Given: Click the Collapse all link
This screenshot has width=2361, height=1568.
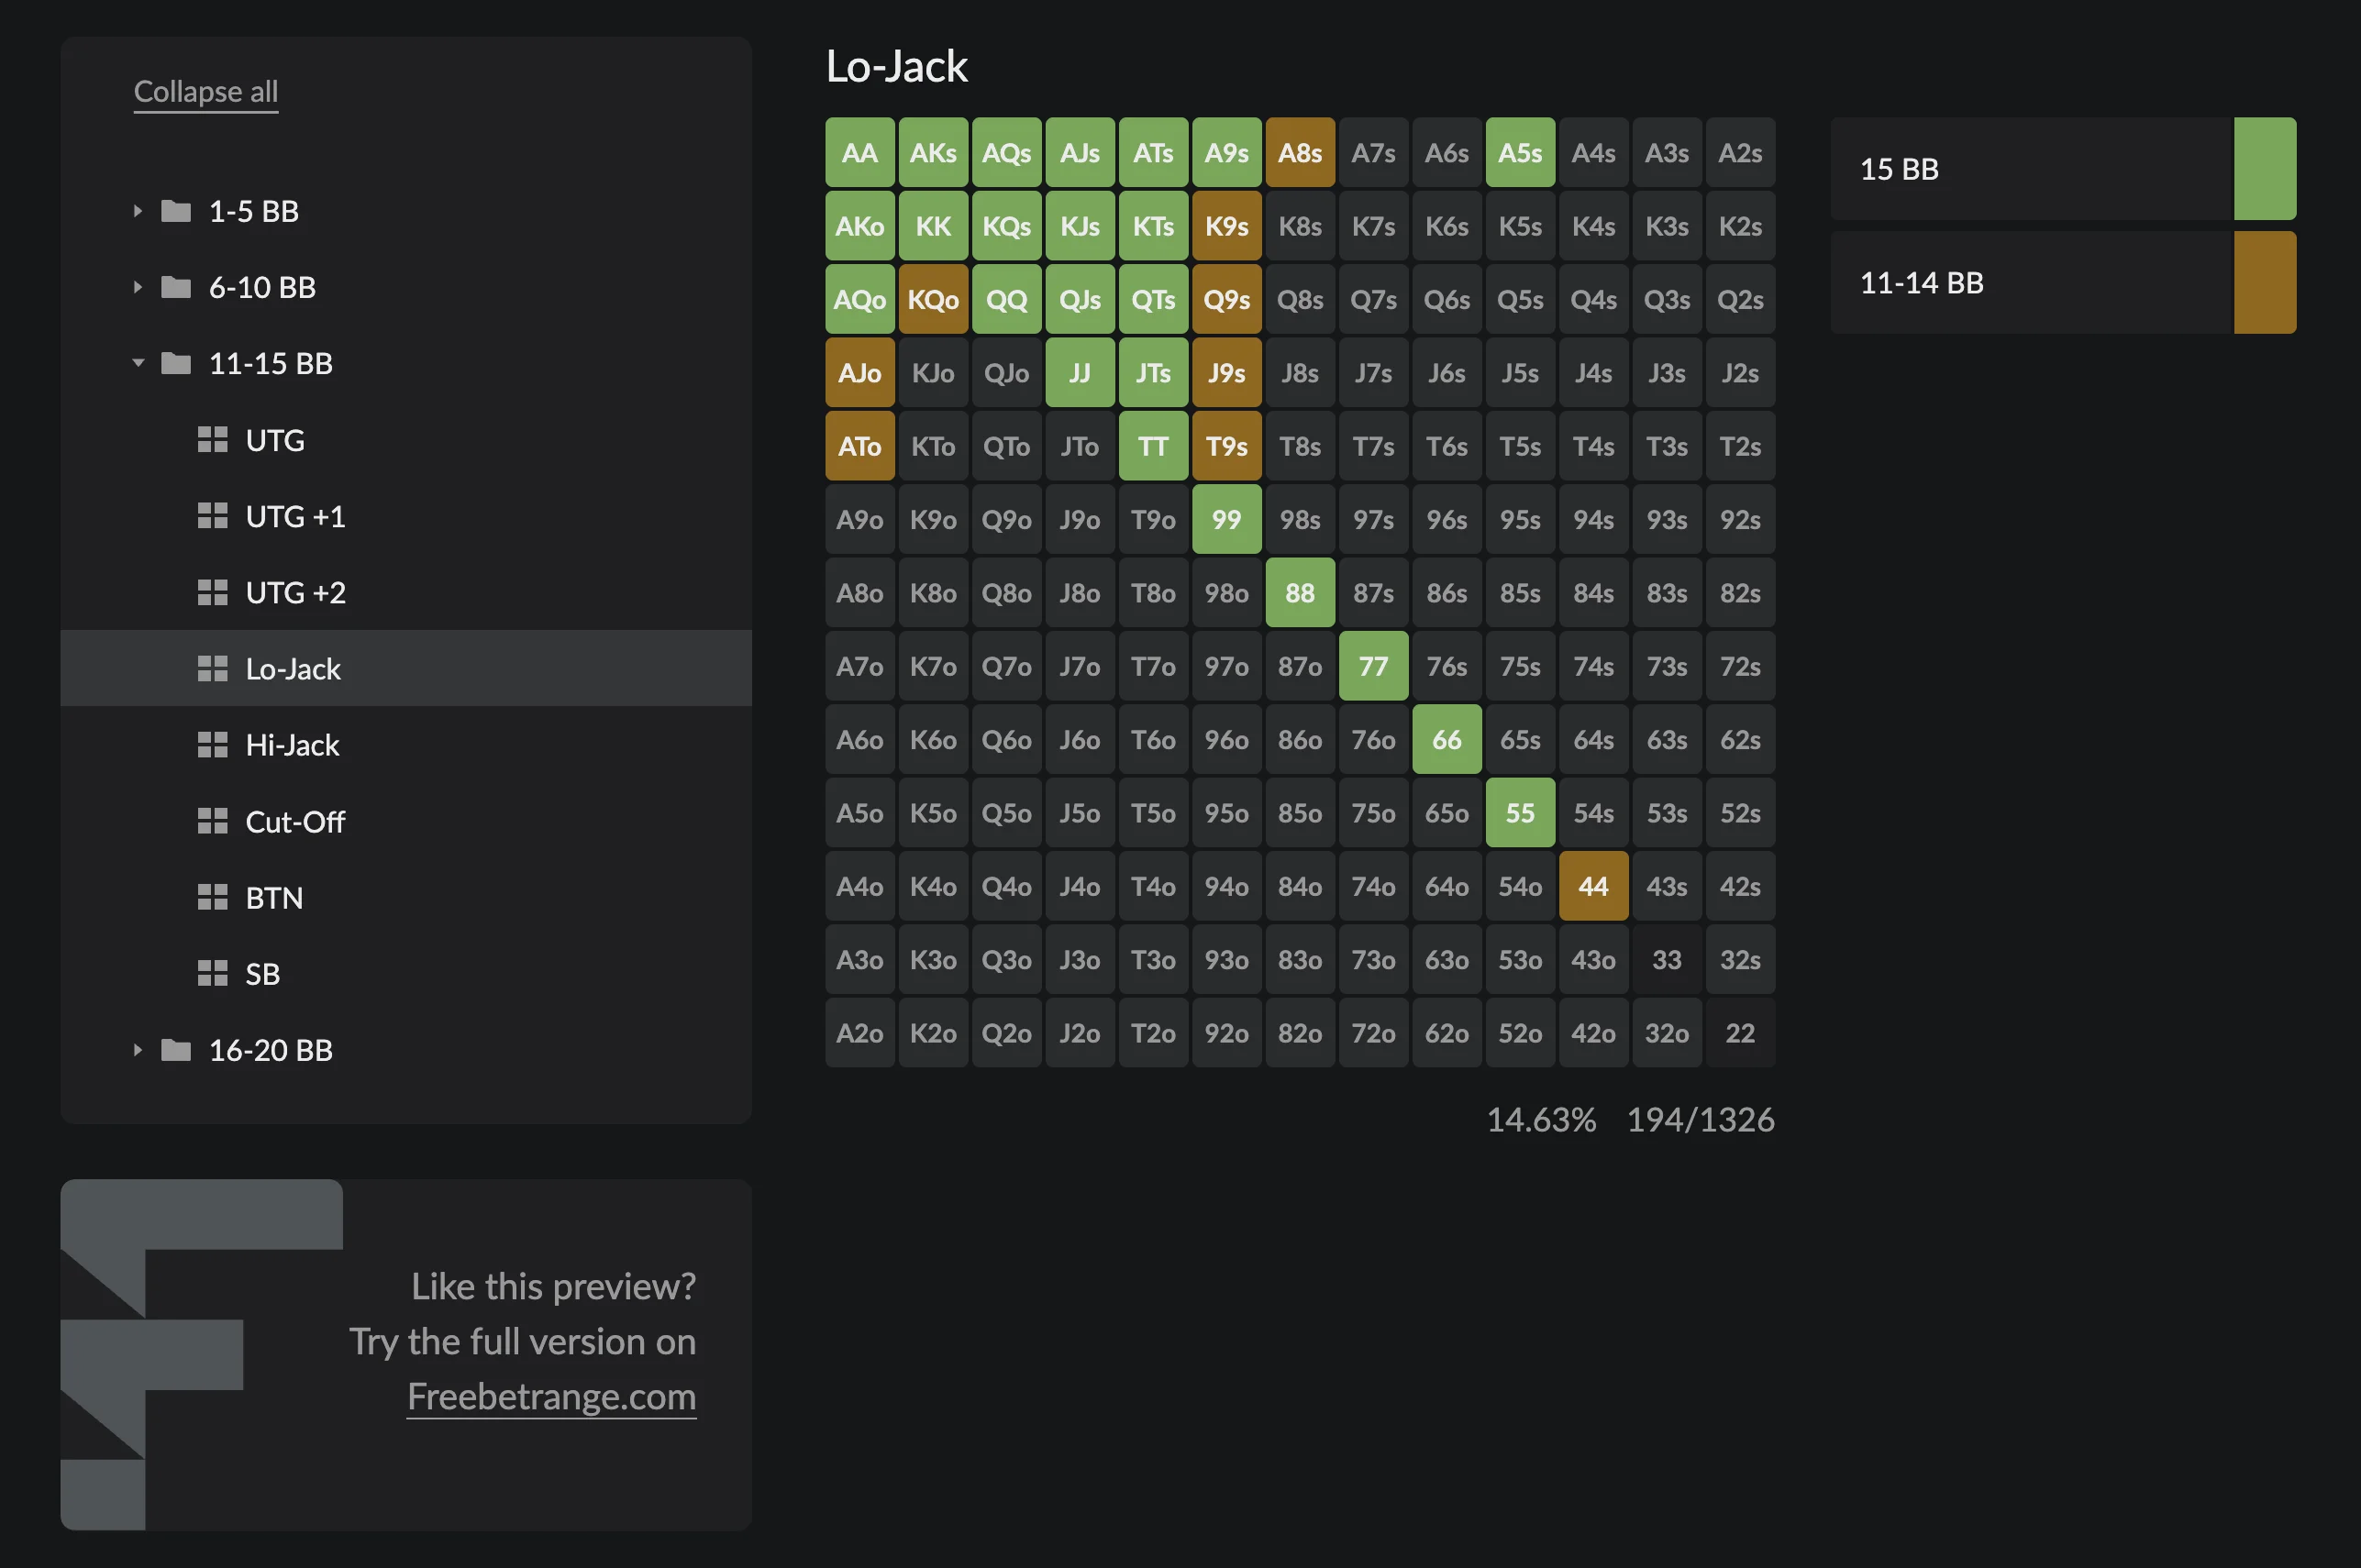Looking at the screenshot, I should (206, 92).
